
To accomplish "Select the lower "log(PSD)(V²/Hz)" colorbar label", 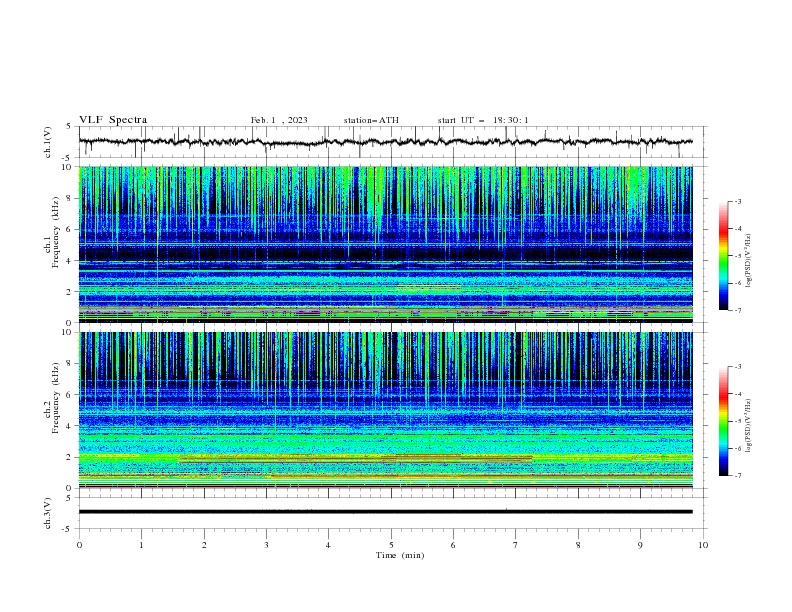I will [x=749, y=426].
